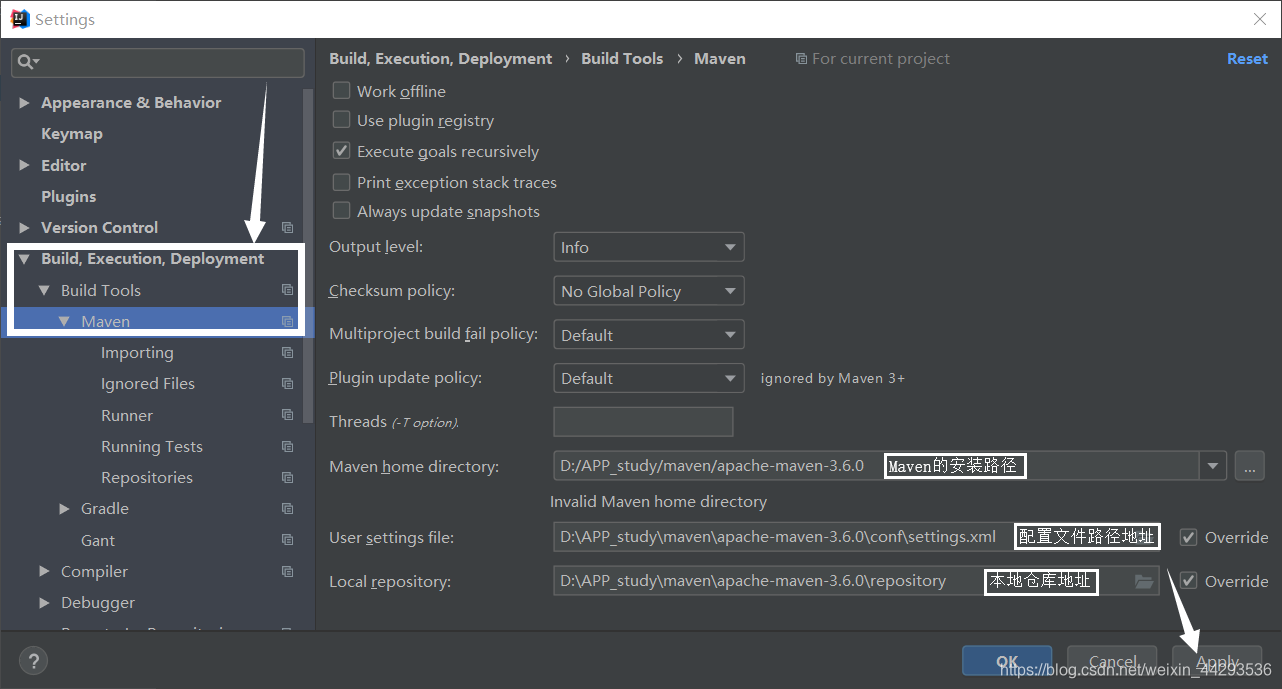This screenshot has width=1282, height=689.
Task: Click project-level icon beside Compiler
Action: point(287,572)
